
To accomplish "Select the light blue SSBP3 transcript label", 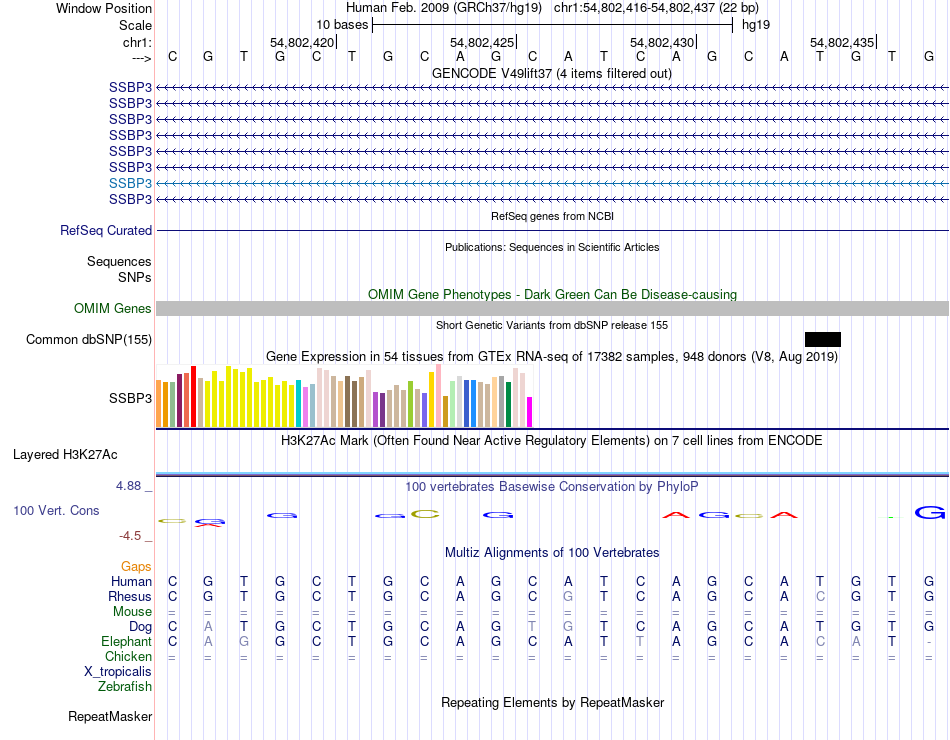I will tap(130, 183).
